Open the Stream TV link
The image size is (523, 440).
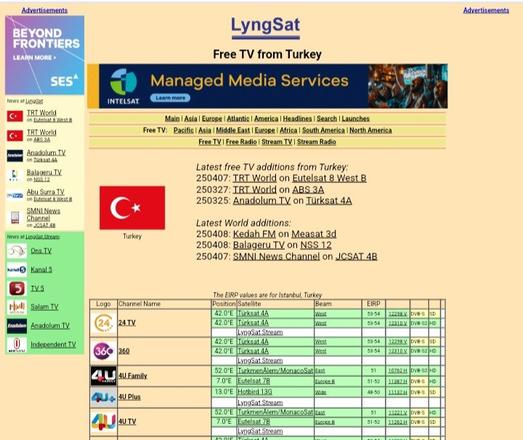tap(277, 142)
